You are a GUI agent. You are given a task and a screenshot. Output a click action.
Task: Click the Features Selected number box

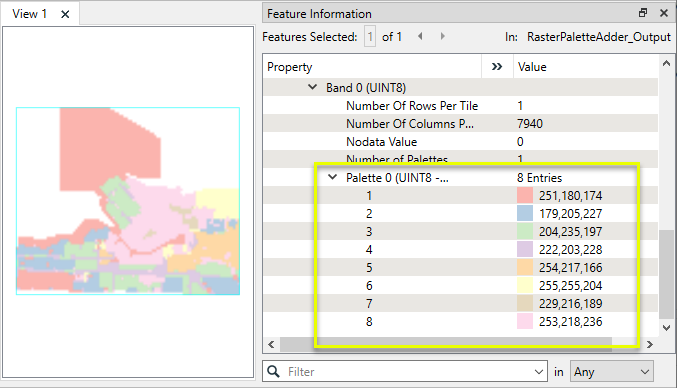point(370,37)
